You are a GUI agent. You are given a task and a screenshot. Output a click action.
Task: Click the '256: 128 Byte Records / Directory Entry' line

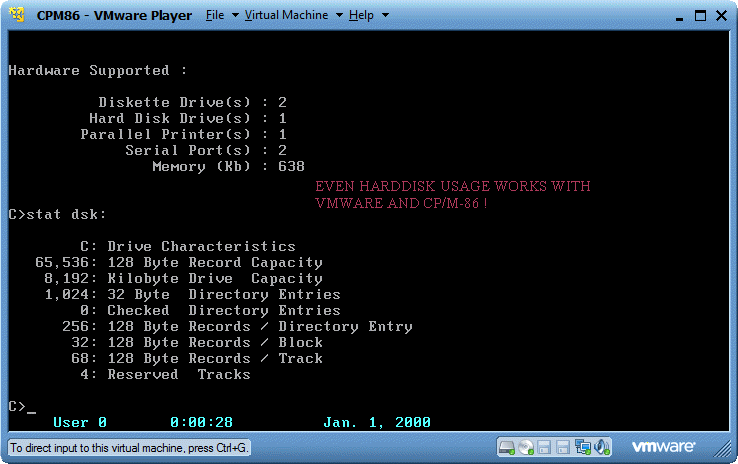[237, 327]
